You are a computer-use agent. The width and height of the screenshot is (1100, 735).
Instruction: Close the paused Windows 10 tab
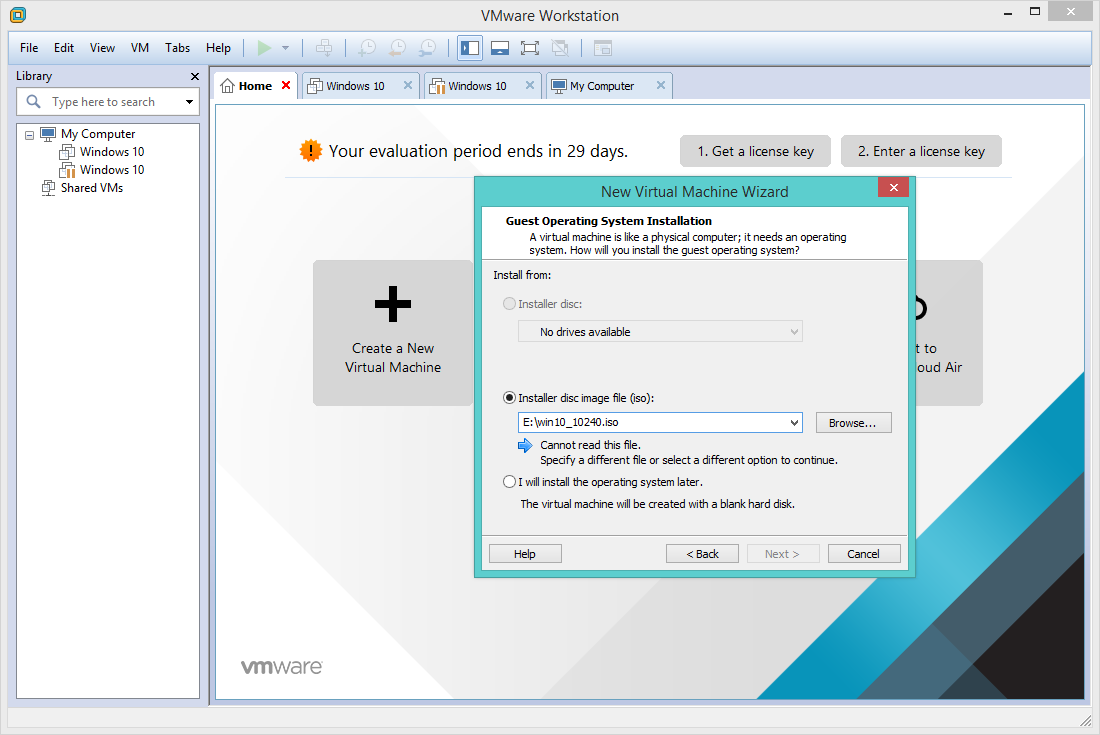point(530,86)
